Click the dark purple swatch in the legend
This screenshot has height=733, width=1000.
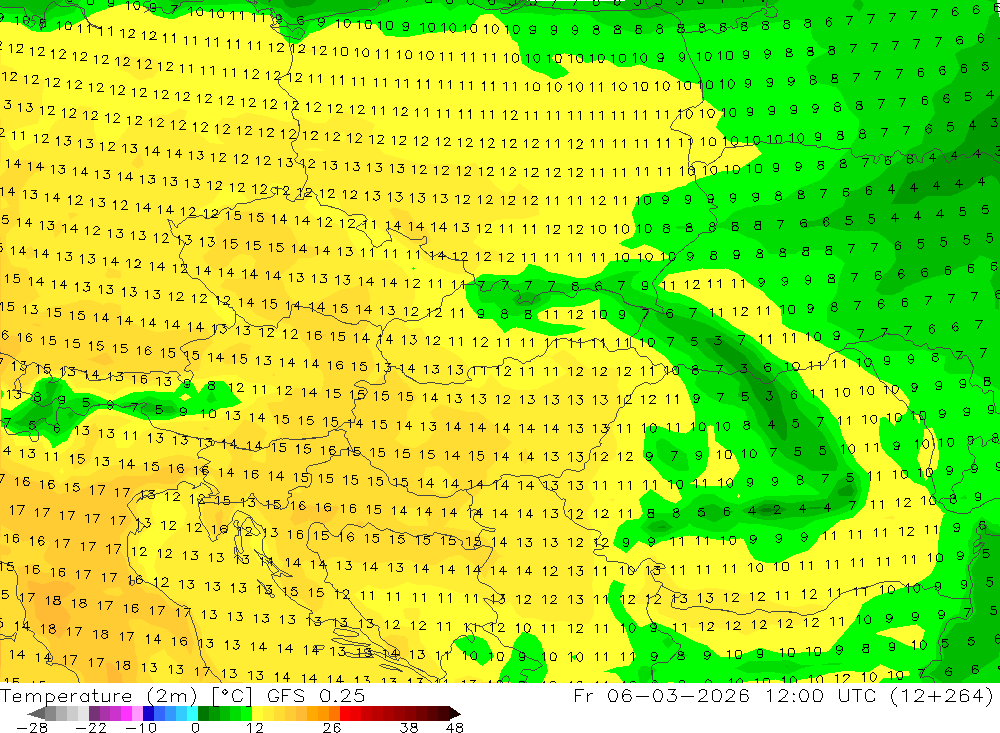[x=94, y=713]
